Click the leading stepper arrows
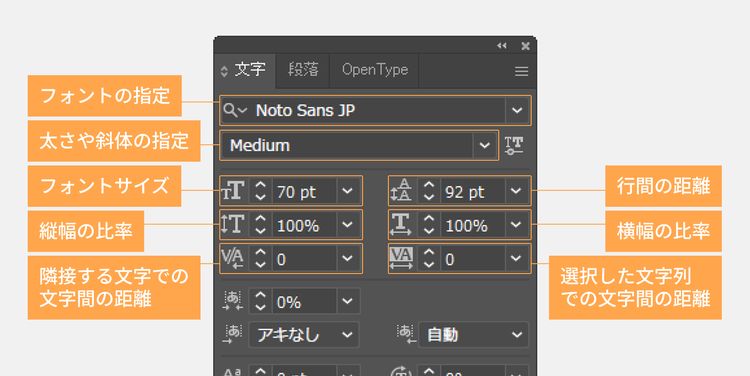The image size is (750, 376). point(429,191)
